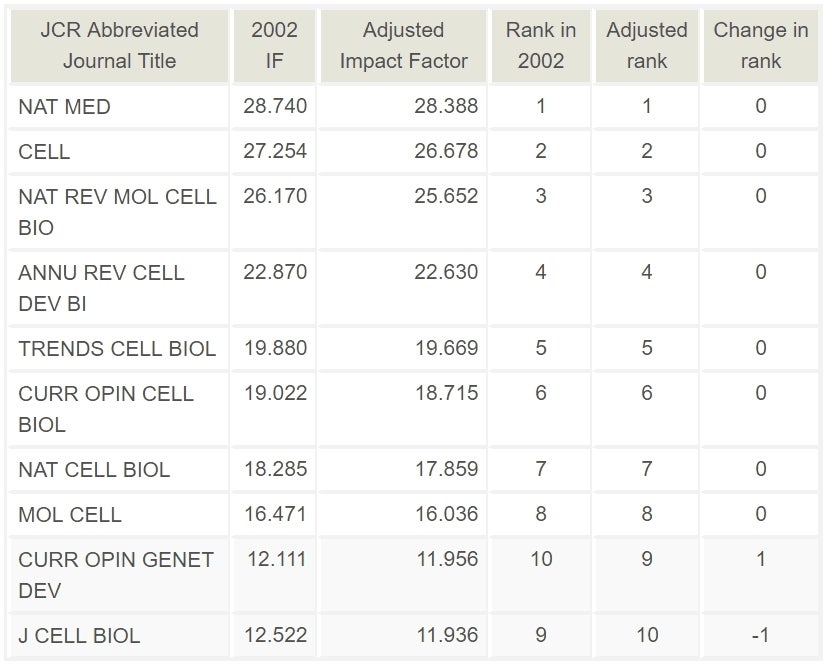Select the J CELL BIOL journal cell

point(119,635)
